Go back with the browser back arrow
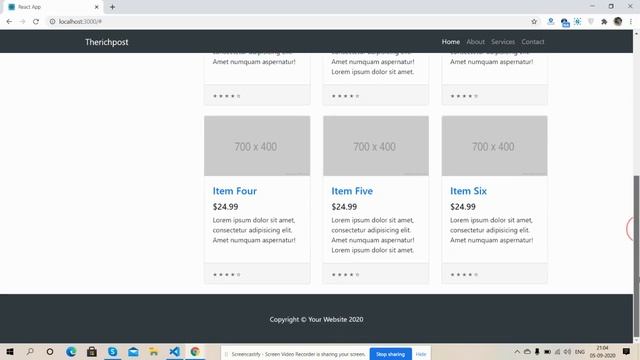 tap(9, 22)
